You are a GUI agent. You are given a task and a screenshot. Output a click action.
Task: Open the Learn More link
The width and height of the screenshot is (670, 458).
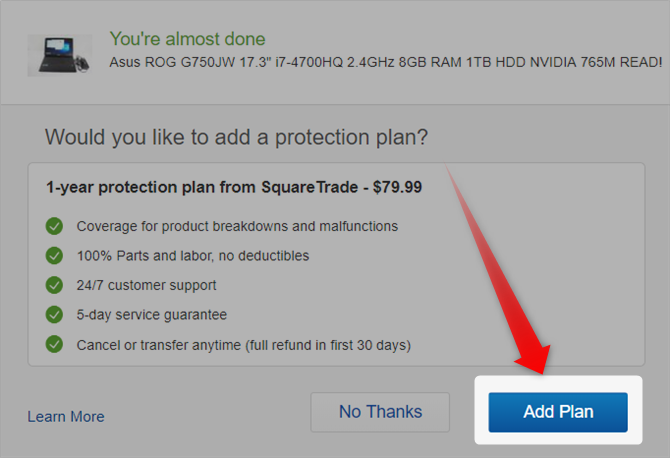pyautogui.click(x=66, y=416)
